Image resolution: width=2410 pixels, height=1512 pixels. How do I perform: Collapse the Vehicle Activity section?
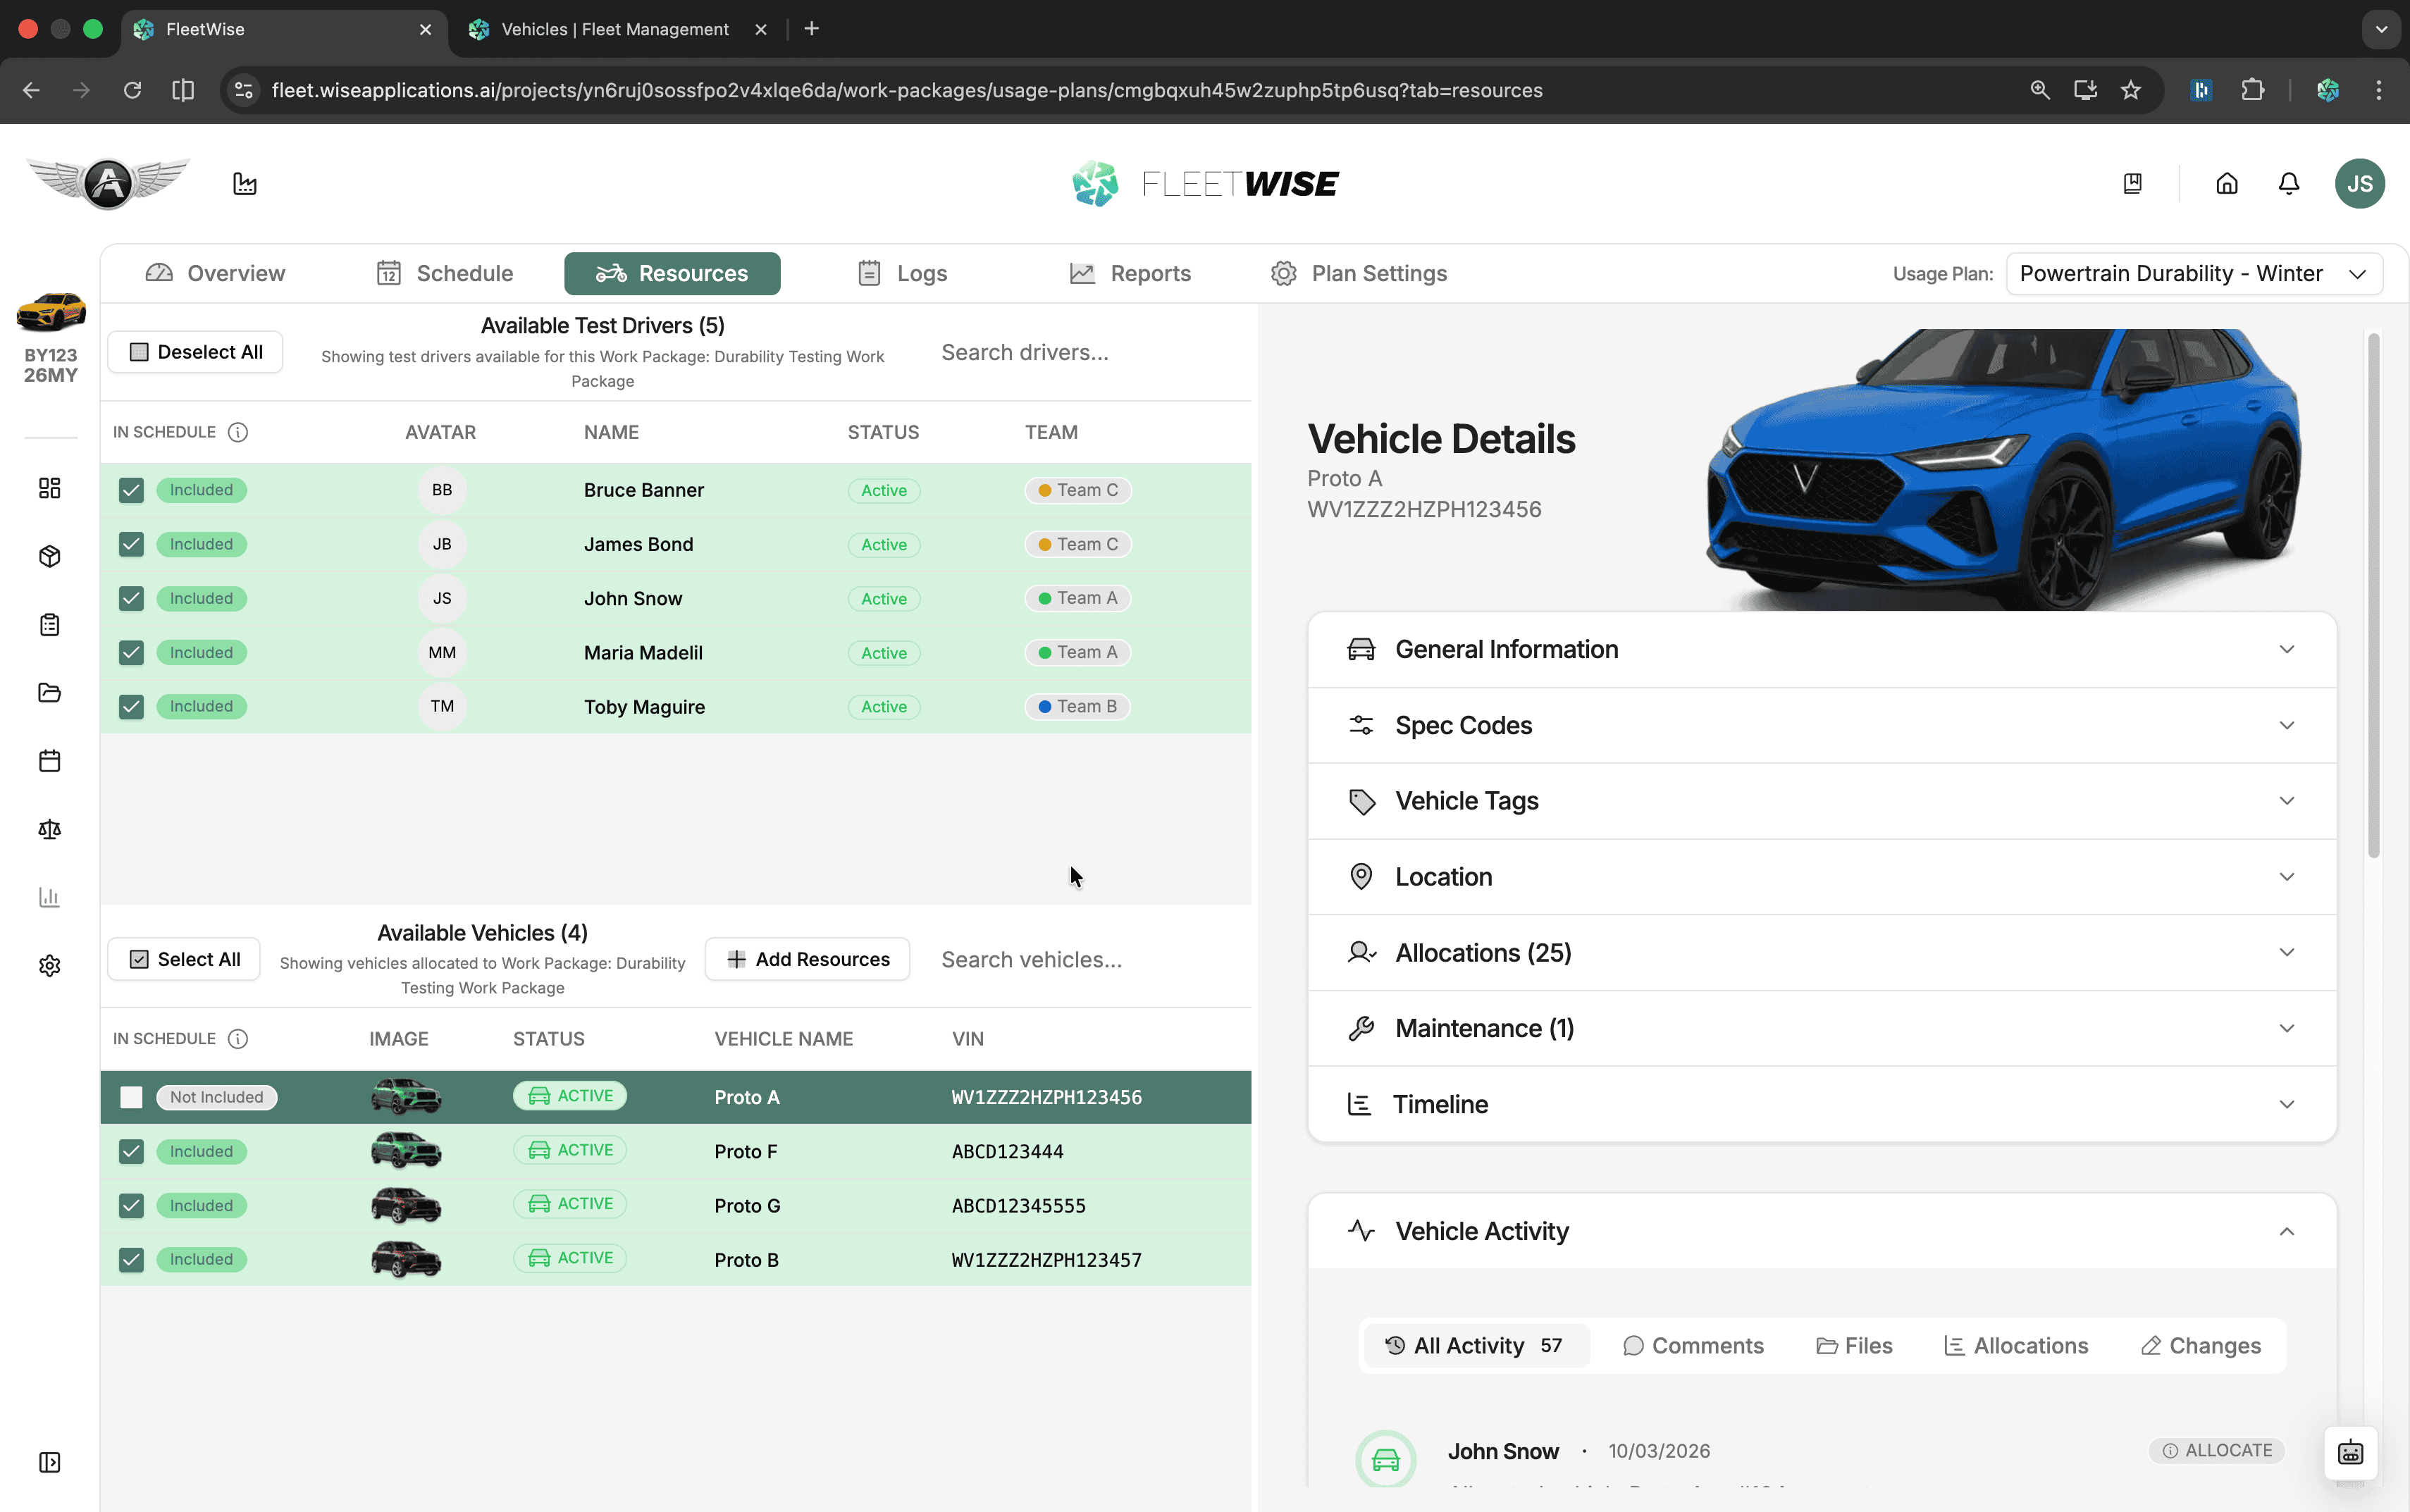[x=1822, y=1231]
